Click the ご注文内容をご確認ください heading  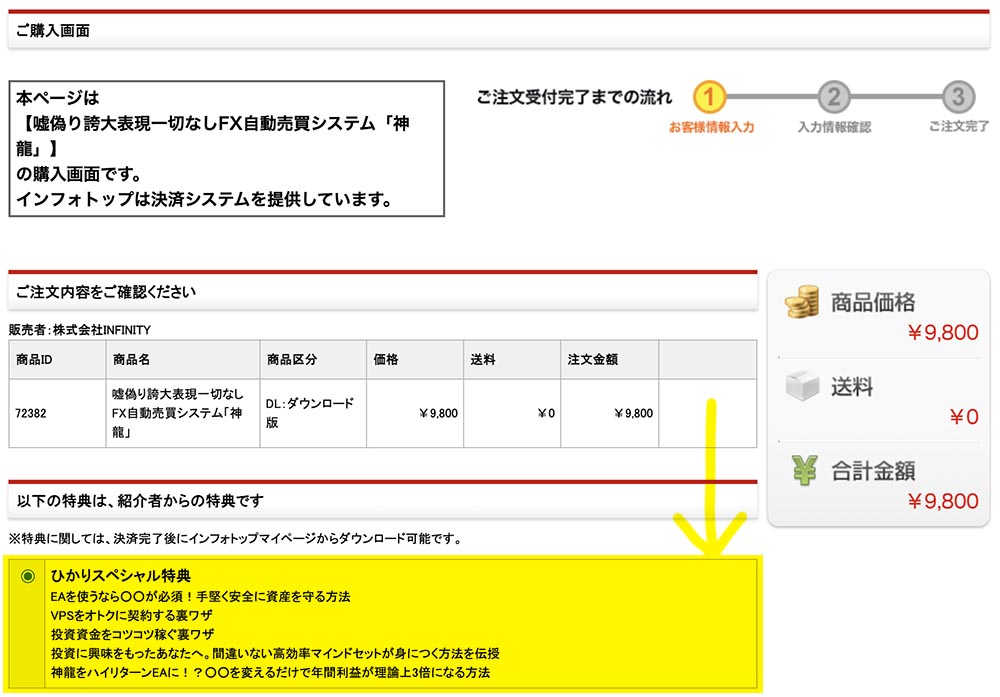tap(105, 292)
